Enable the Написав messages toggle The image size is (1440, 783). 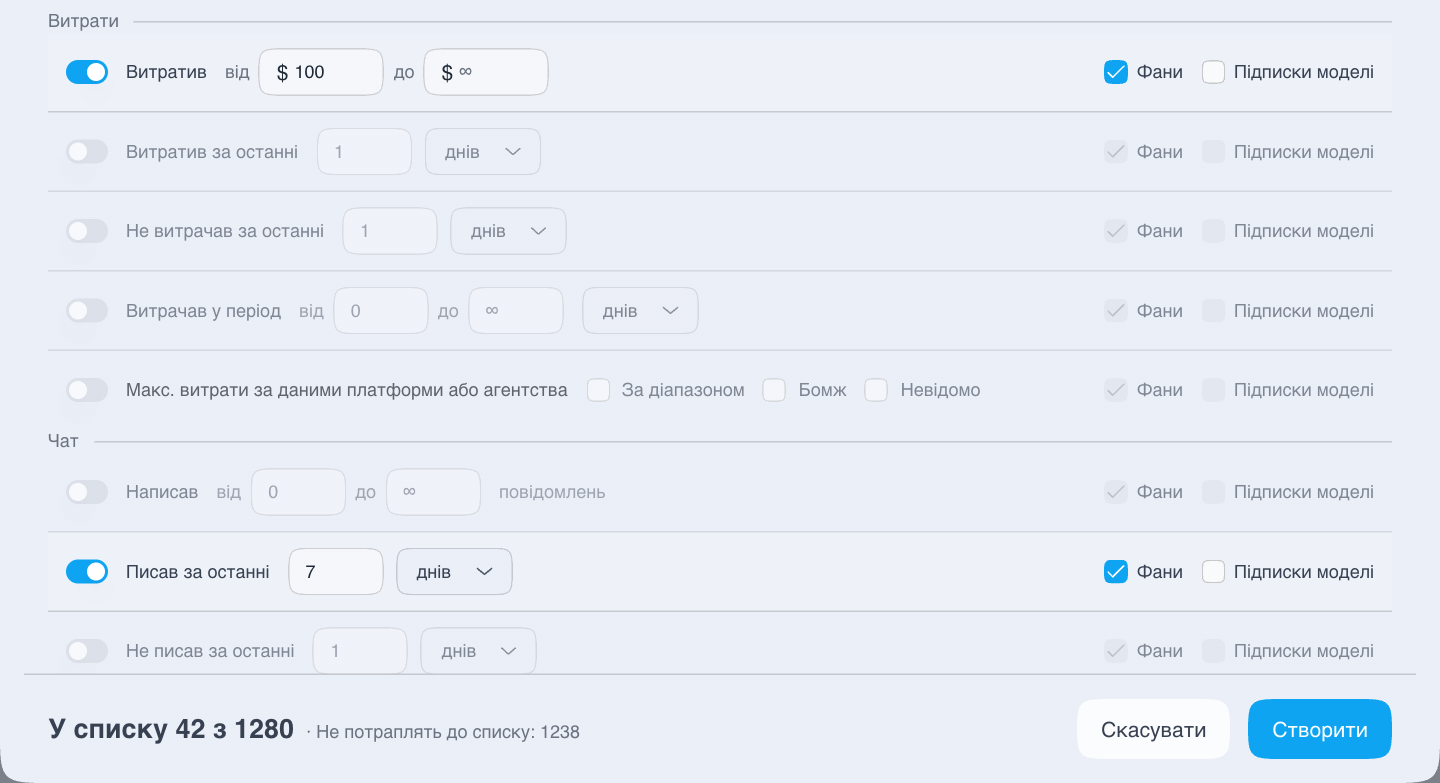(87, 492)
